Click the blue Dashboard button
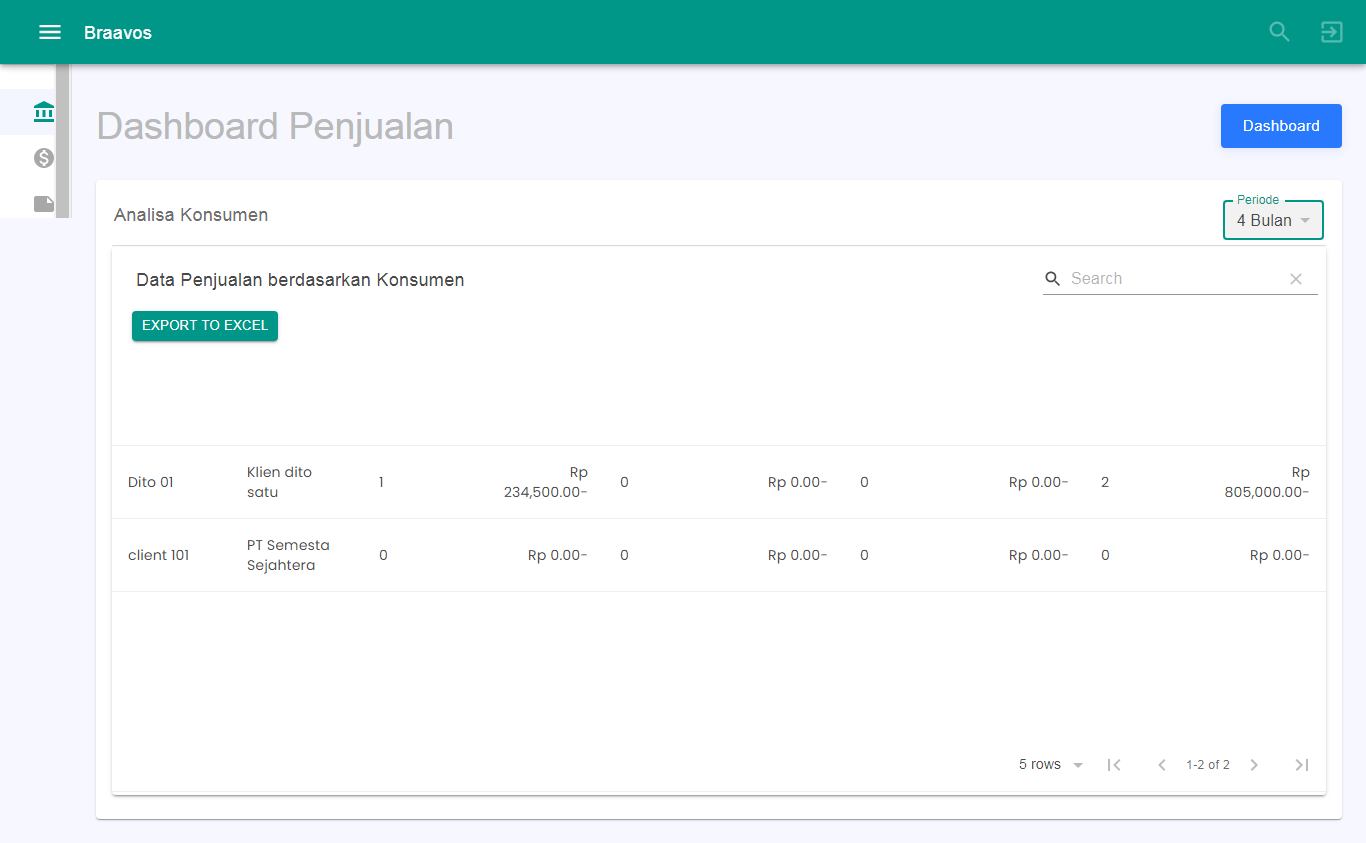This screenshot has width=1366, height=843. 1281,126
